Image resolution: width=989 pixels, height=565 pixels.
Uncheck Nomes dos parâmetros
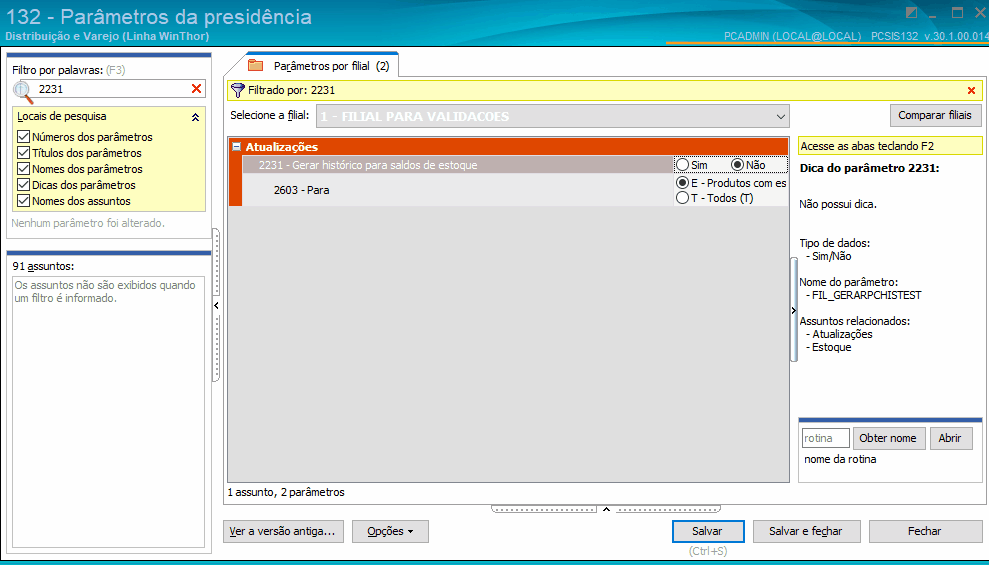click(23, 168)
